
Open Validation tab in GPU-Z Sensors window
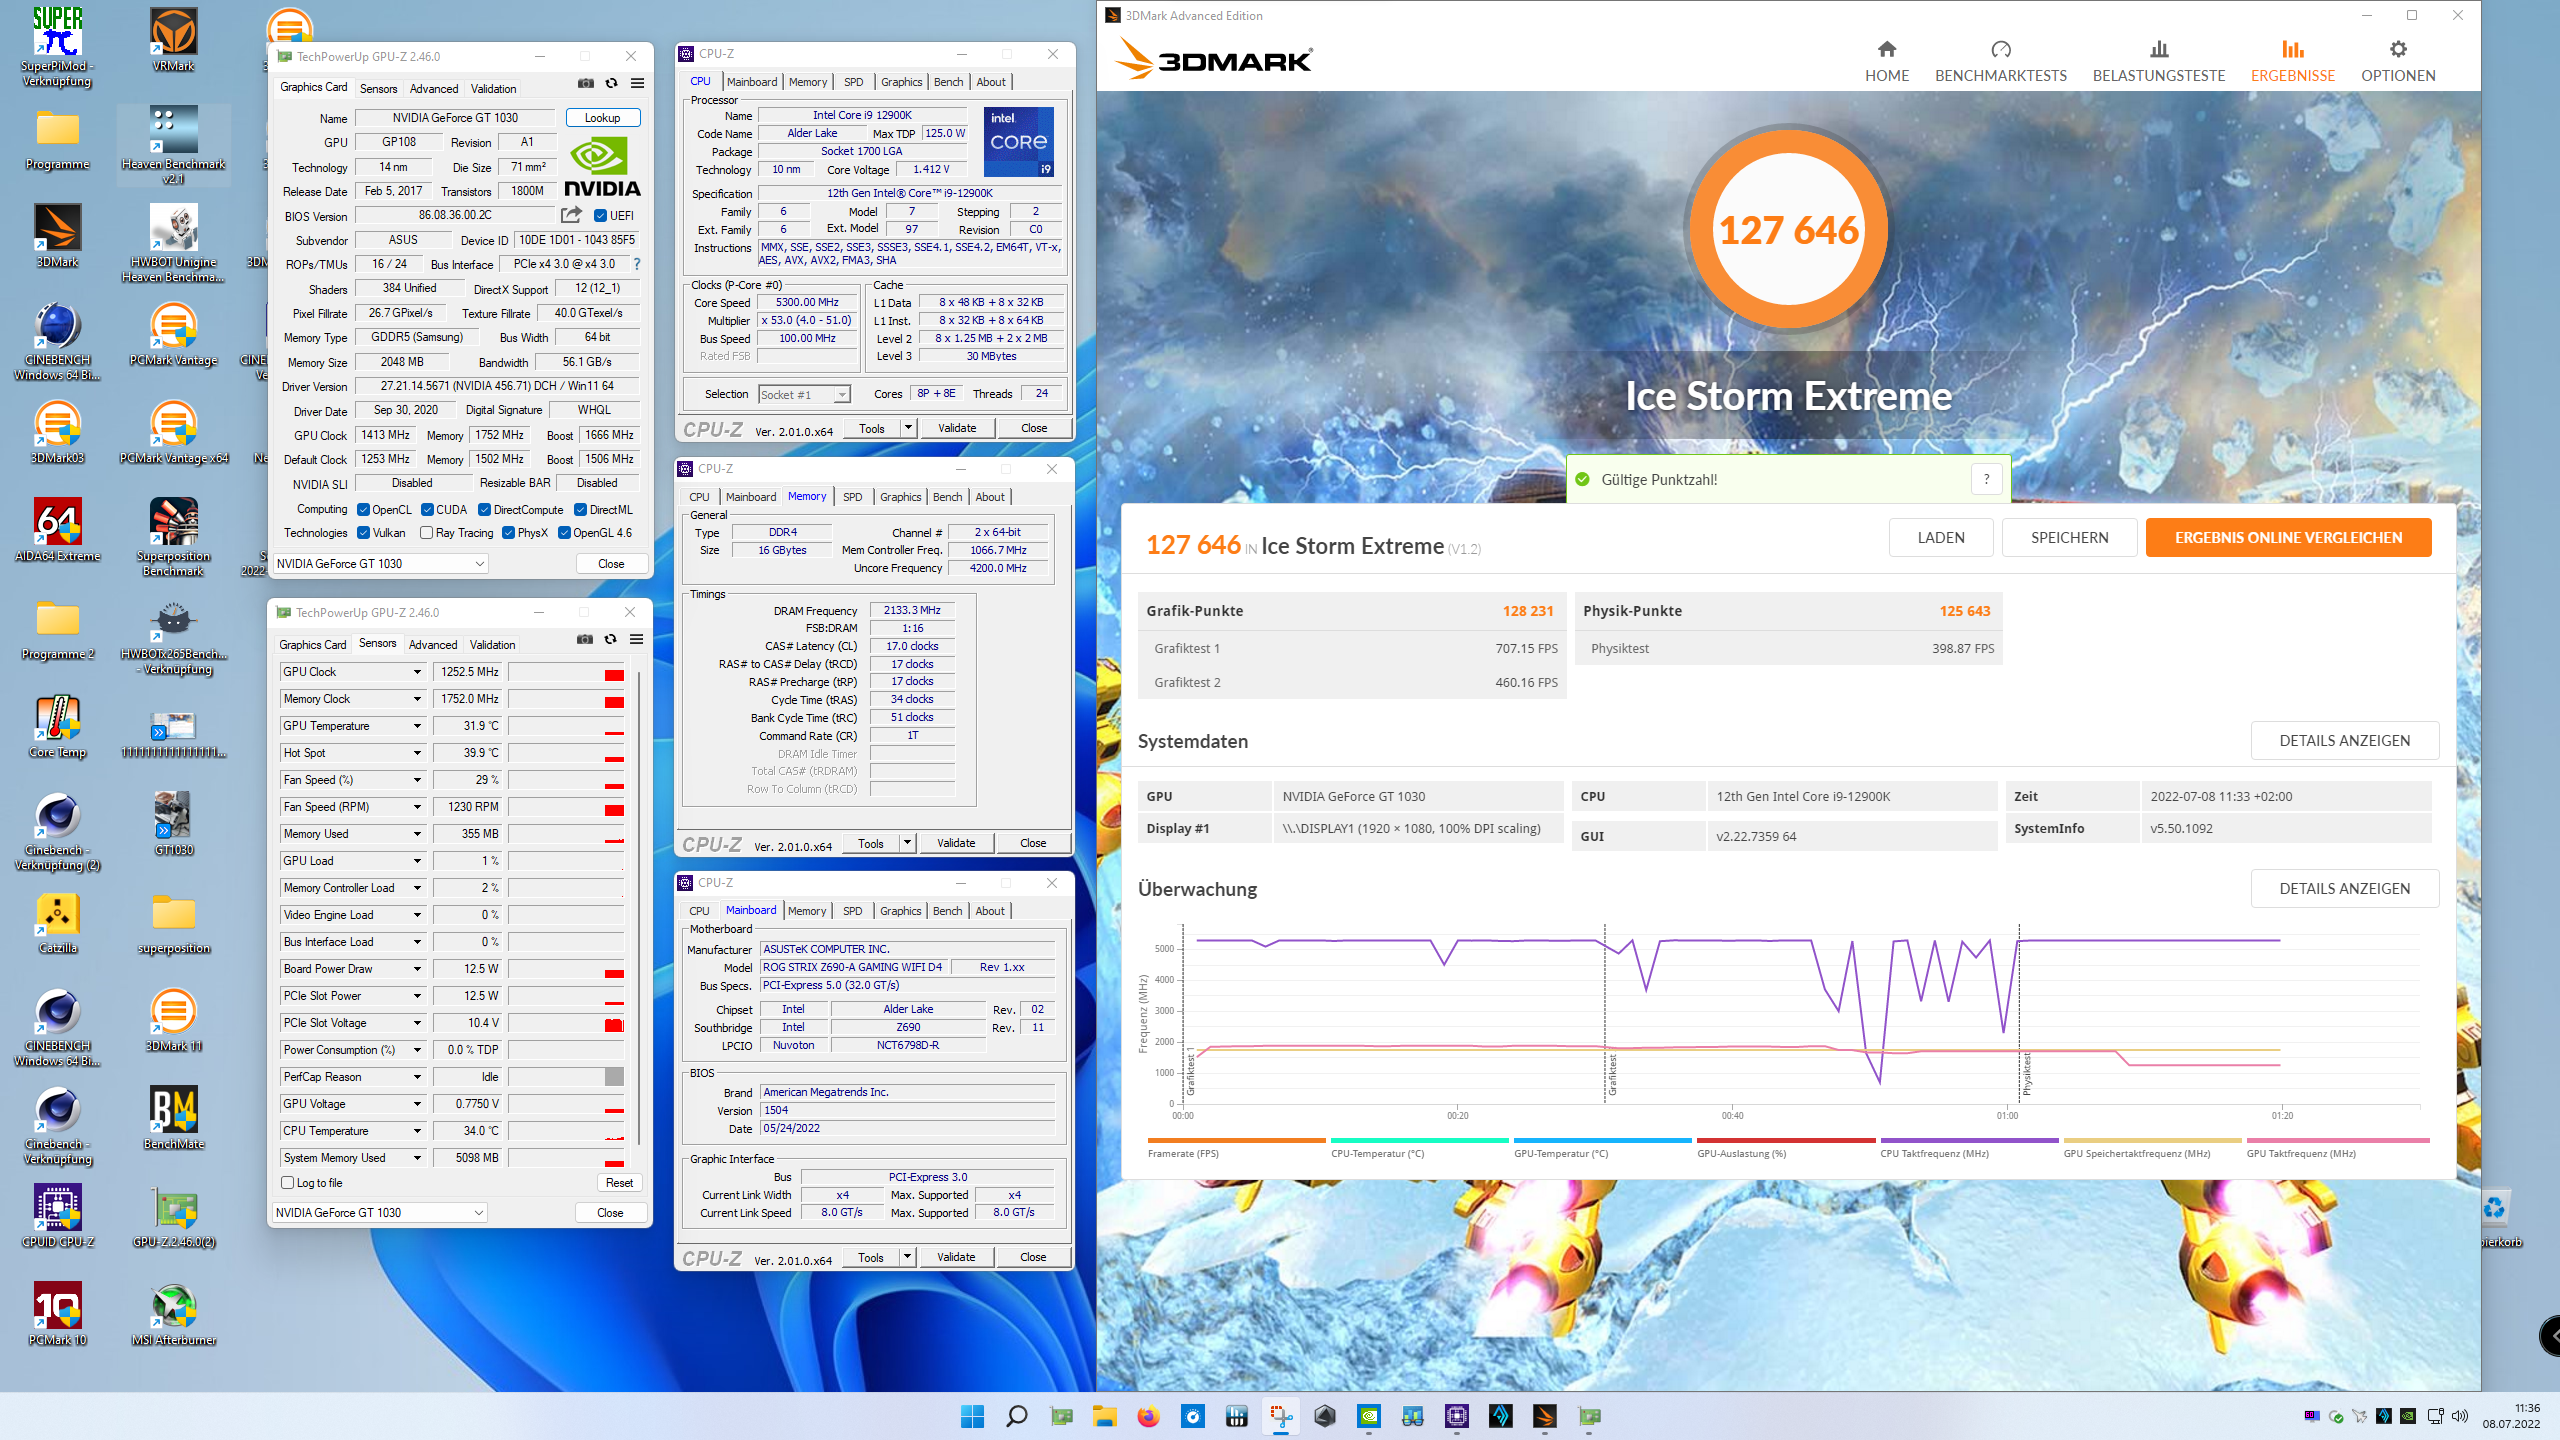(493, 645)
